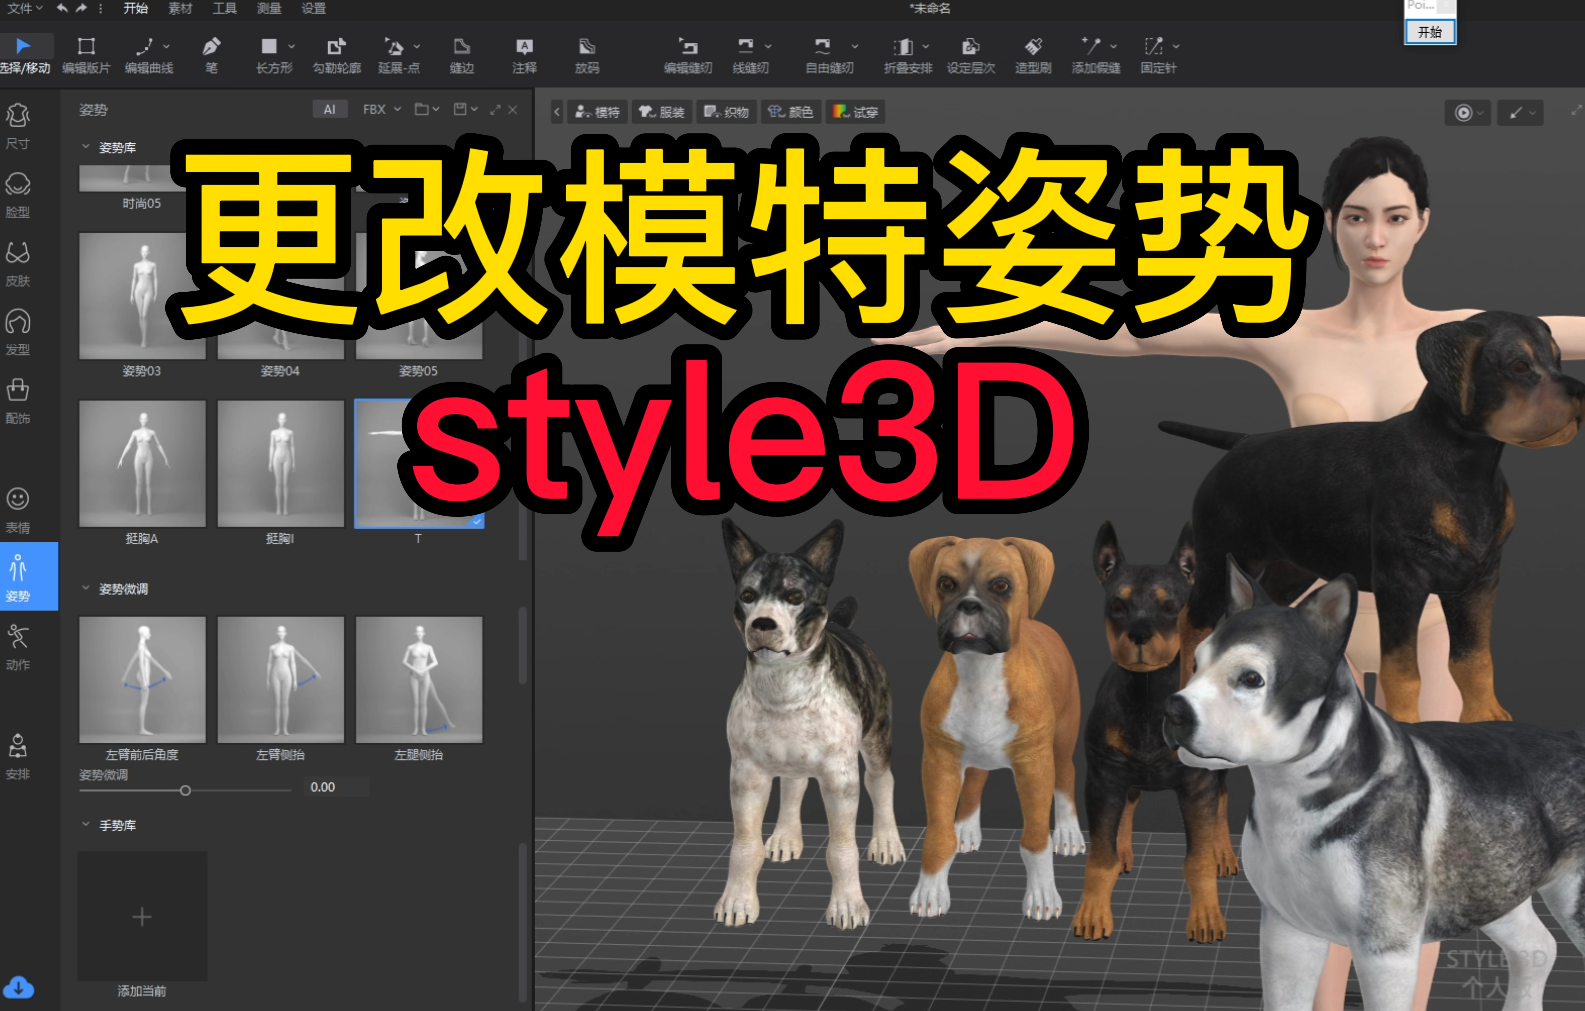Screen dimensions: 1585x1011
Task: Open the 脸型 sidebar panel
Action: (18, 195)
